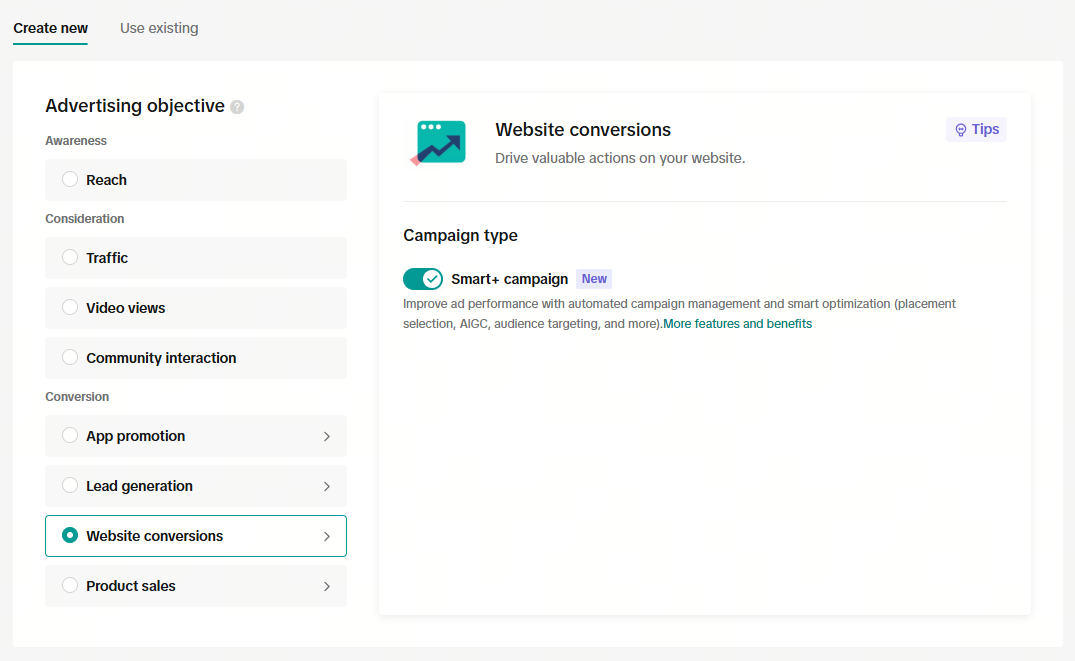Screen dimensions: 1075x661
Task: Click the Advertising objective help icon
Action: (x=237, y=107)
